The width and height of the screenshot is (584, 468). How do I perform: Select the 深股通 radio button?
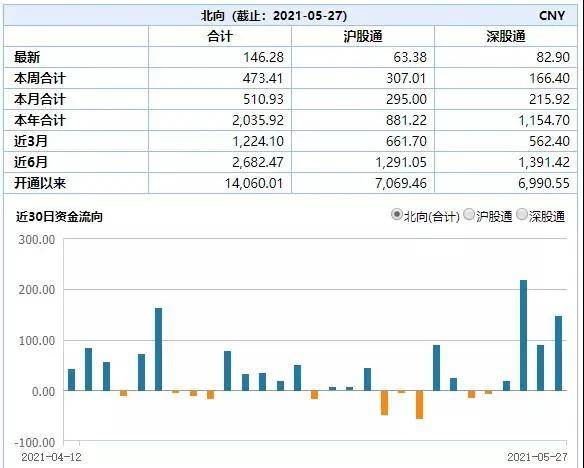tap(523, 215)
